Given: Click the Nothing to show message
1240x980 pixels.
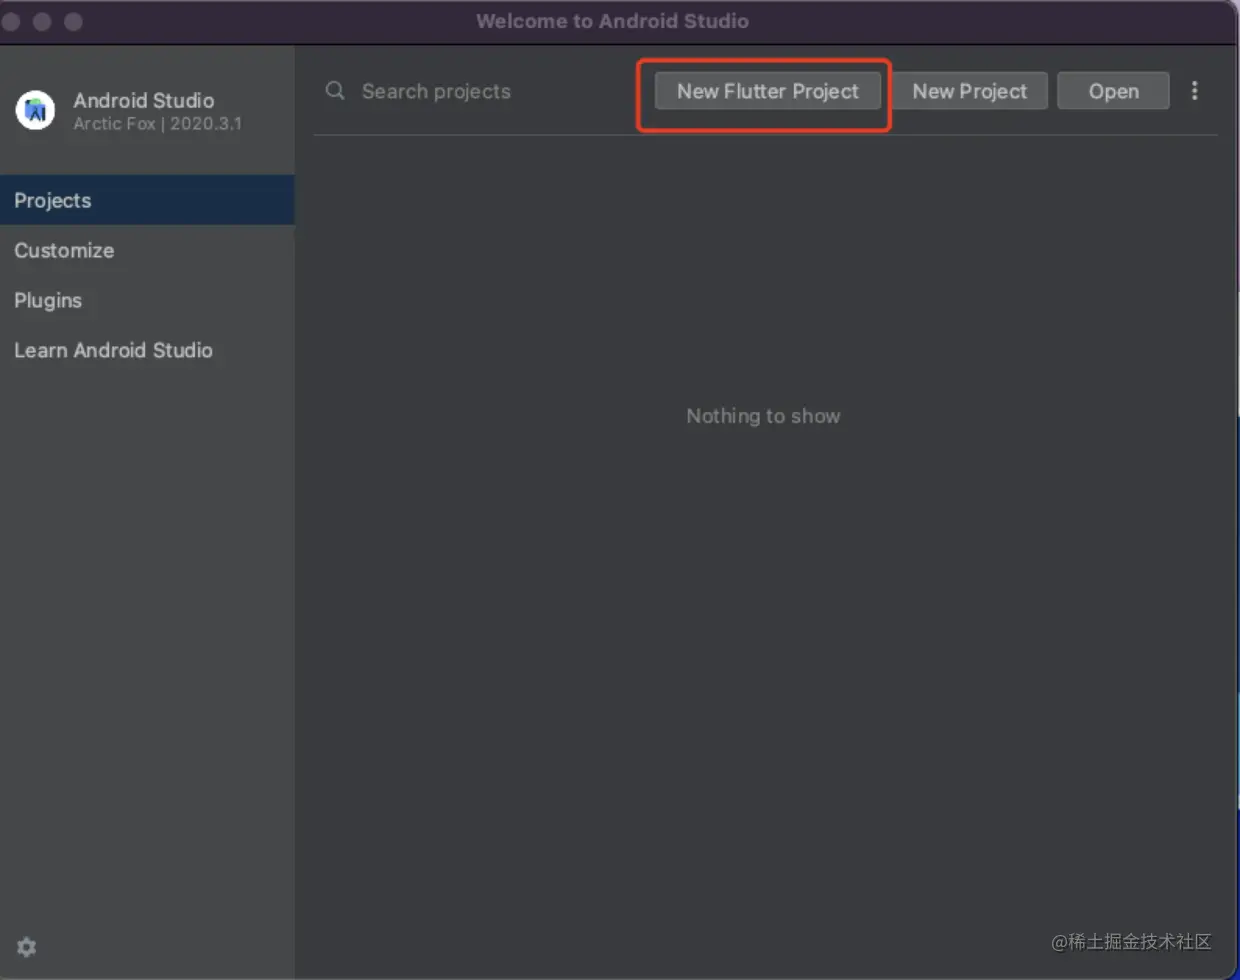Looking at the screenshot, I should tap(763, 416).
